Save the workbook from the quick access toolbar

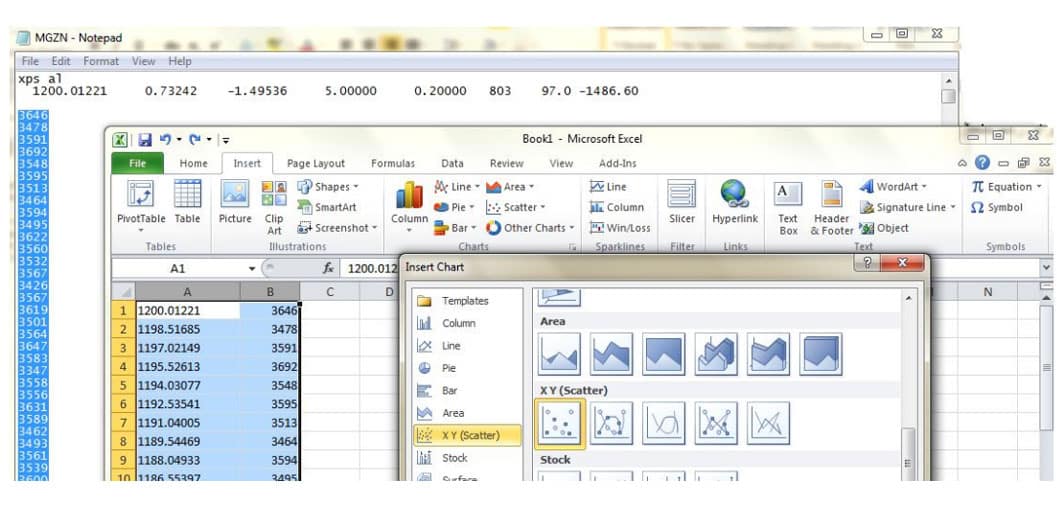[x=144, y=140]
